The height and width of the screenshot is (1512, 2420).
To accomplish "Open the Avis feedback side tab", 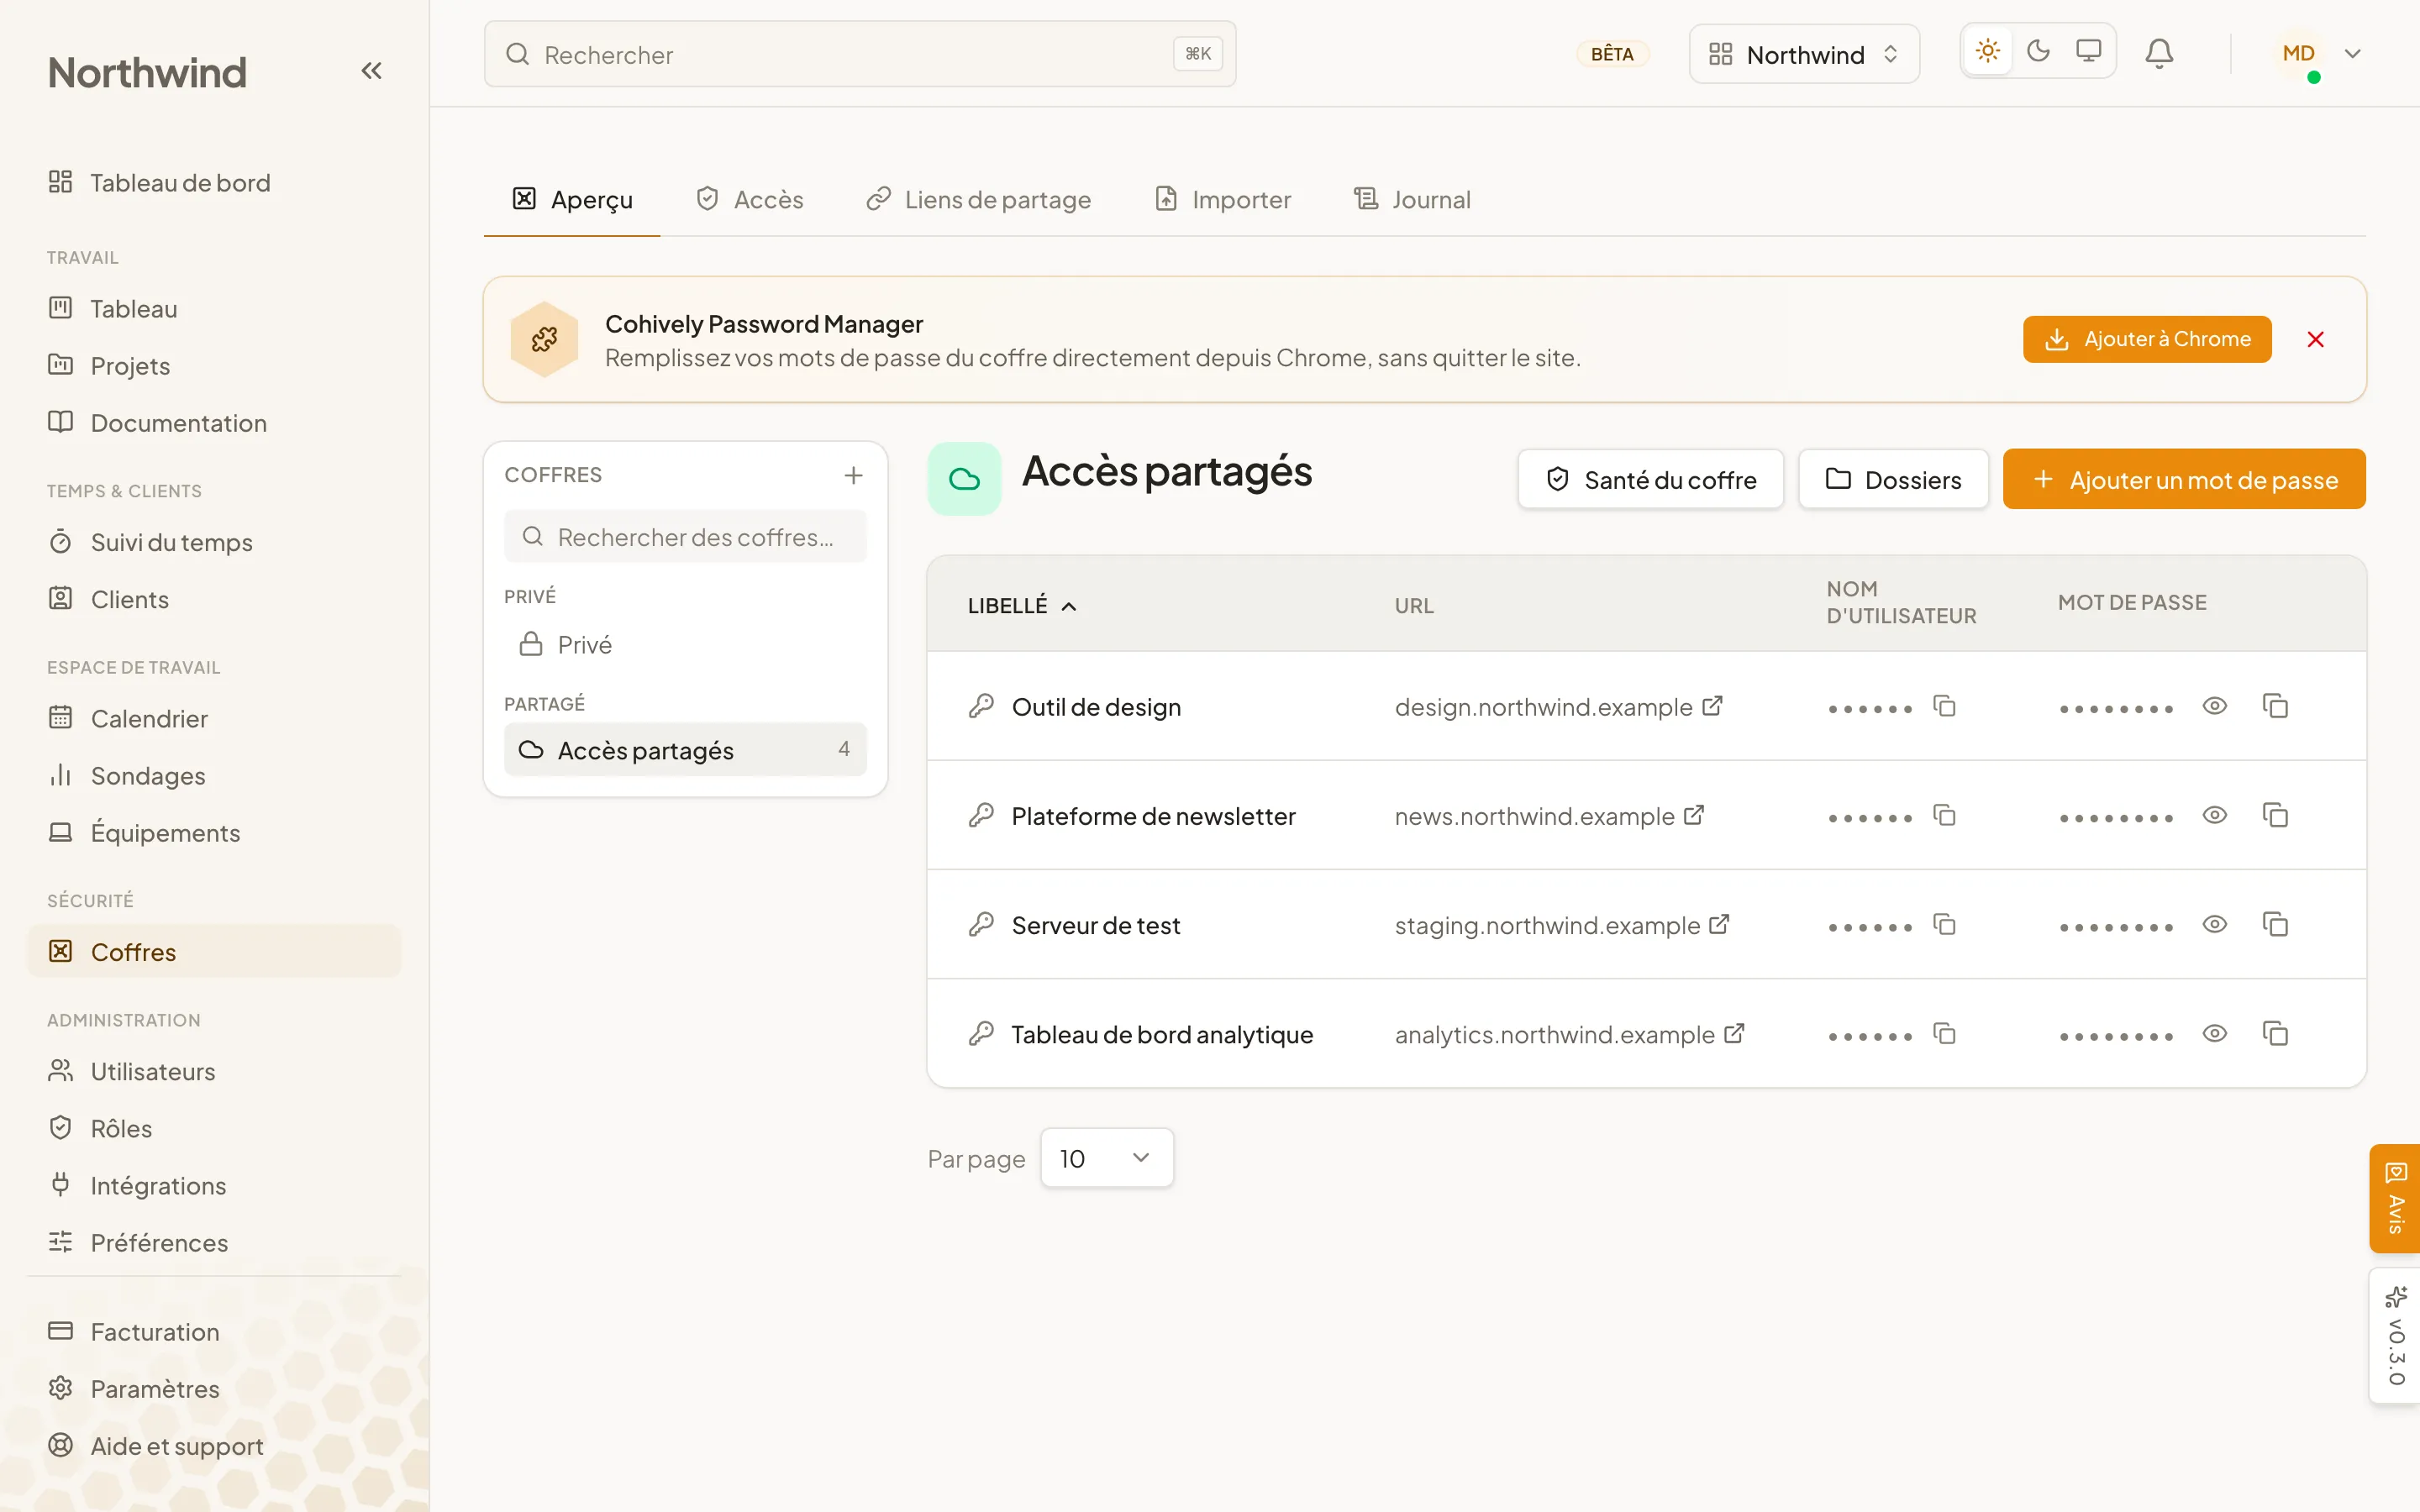I will click(2395, 1198).
